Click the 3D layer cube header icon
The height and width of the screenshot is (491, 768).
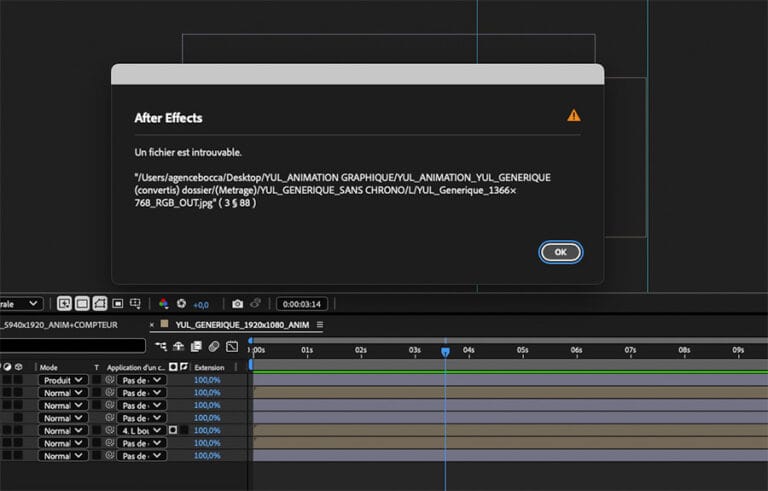coord(19,367)
